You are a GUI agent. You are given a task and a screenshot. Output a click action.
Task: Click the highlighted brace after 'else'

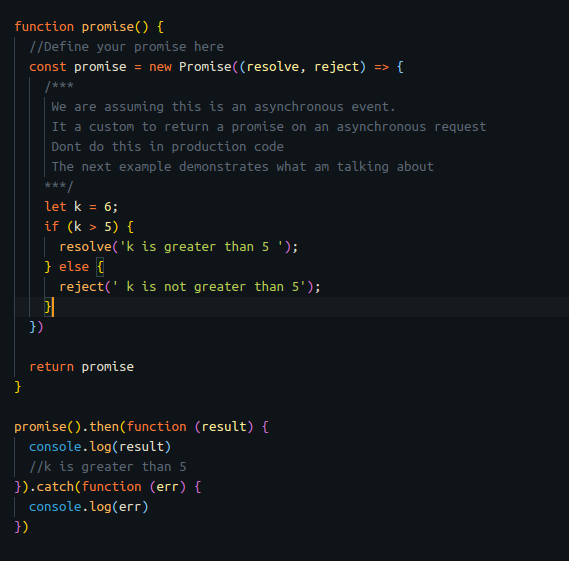(x=100, y=267)
